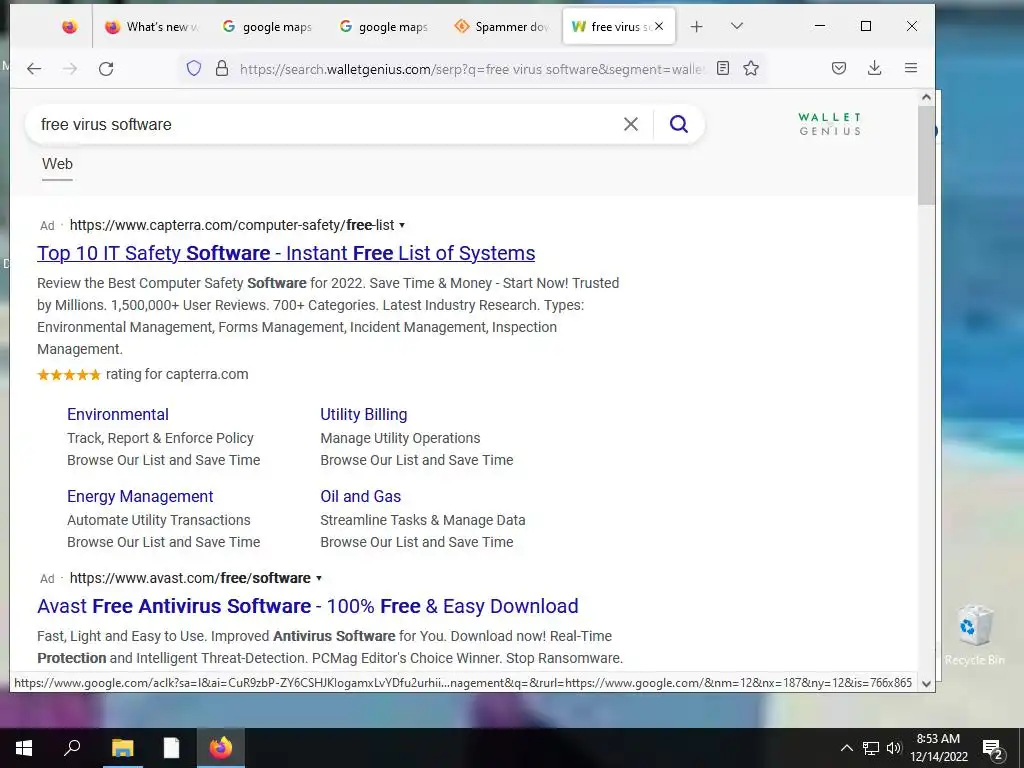
Task: Open Windows taskbar search
Action: 72,748
